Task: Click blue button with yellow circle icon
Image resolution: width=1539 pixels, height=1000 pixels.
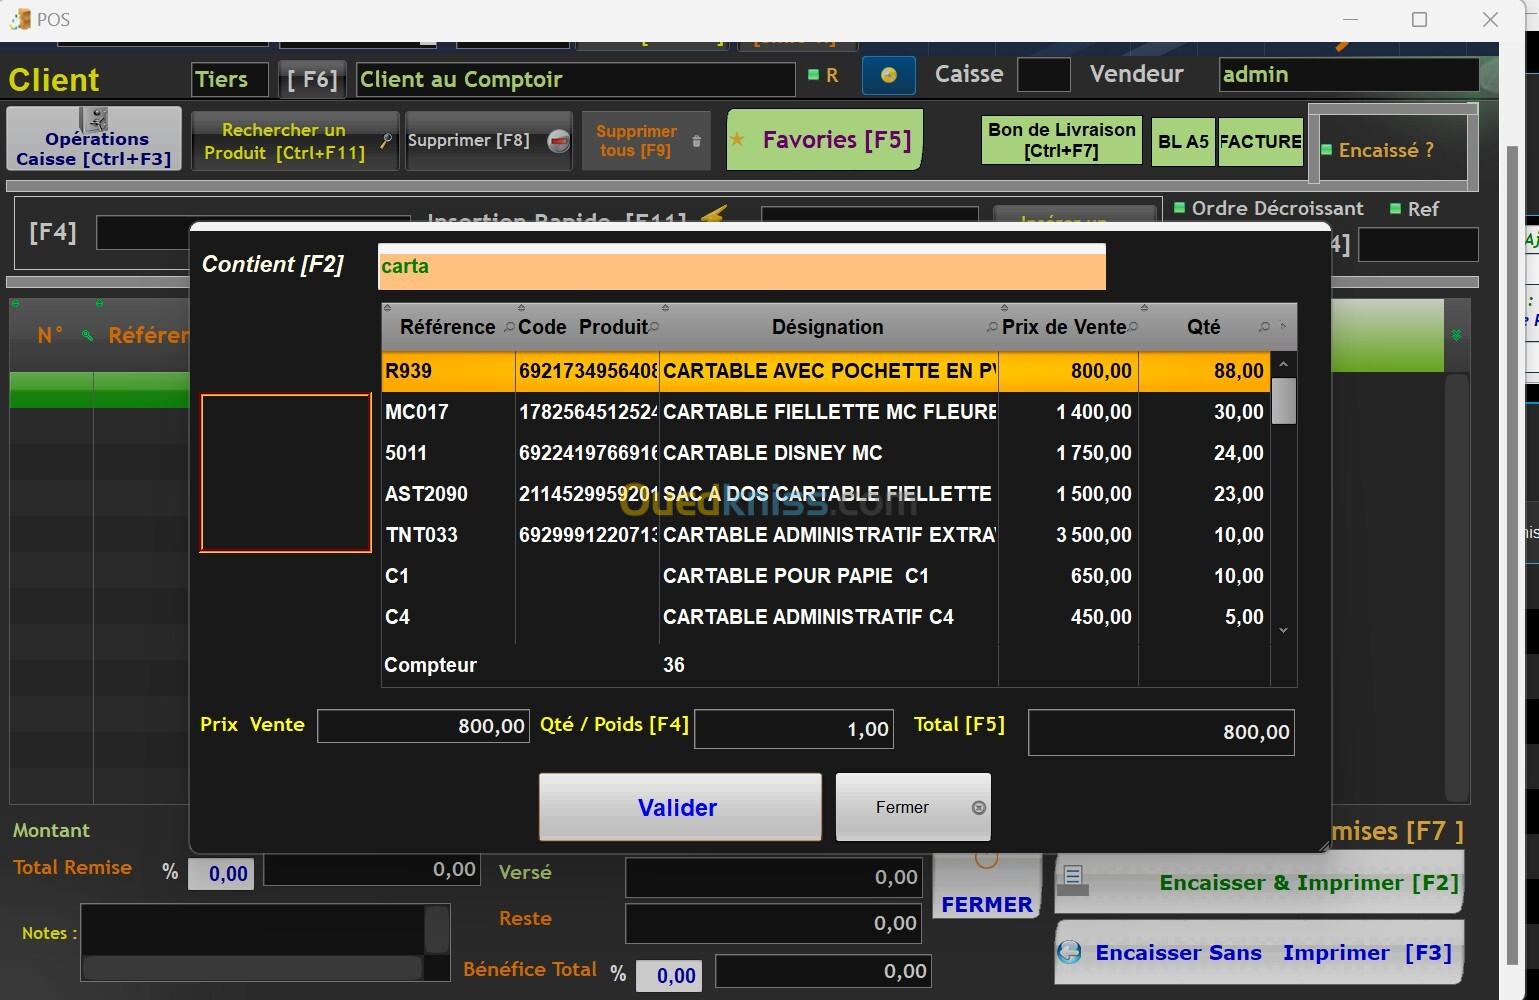Action: (888, 75)
